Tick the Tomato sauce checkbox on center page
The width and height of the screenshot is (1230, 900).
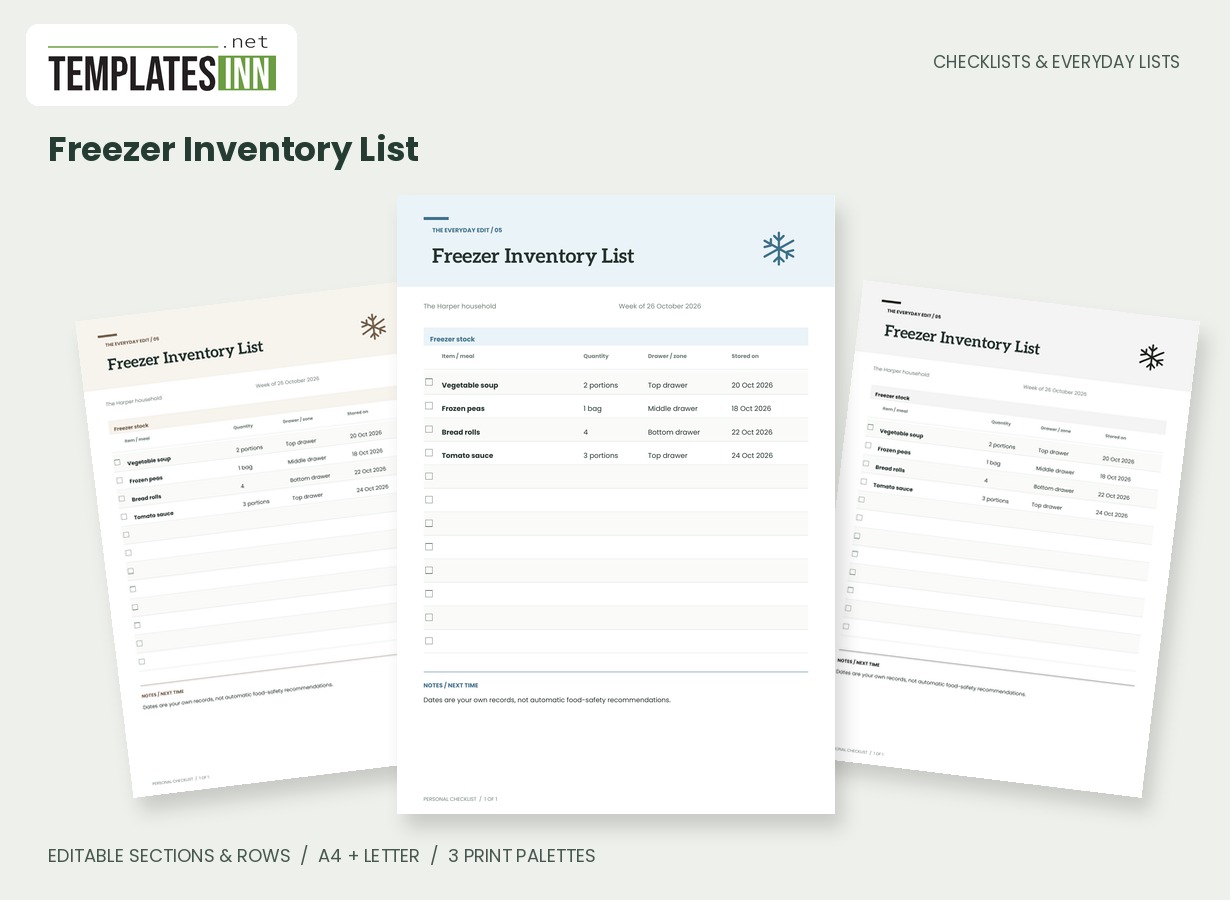pyautogui.click(x=429, y=453)
